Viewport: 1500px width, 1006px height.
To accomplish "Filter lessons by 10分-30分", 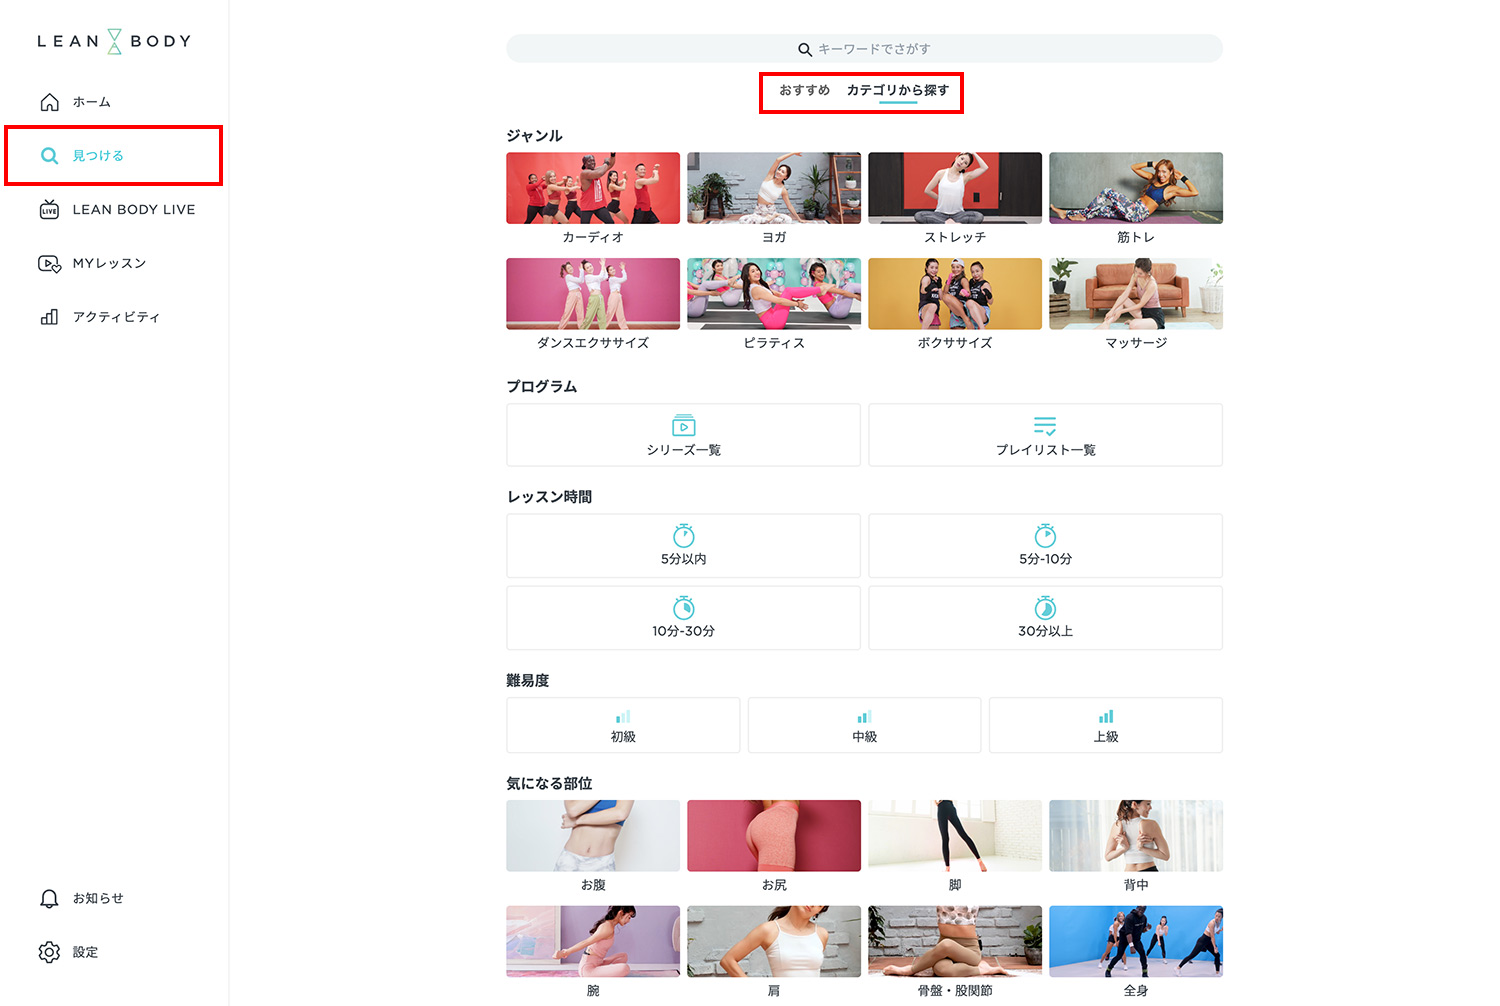I will 683,618.
